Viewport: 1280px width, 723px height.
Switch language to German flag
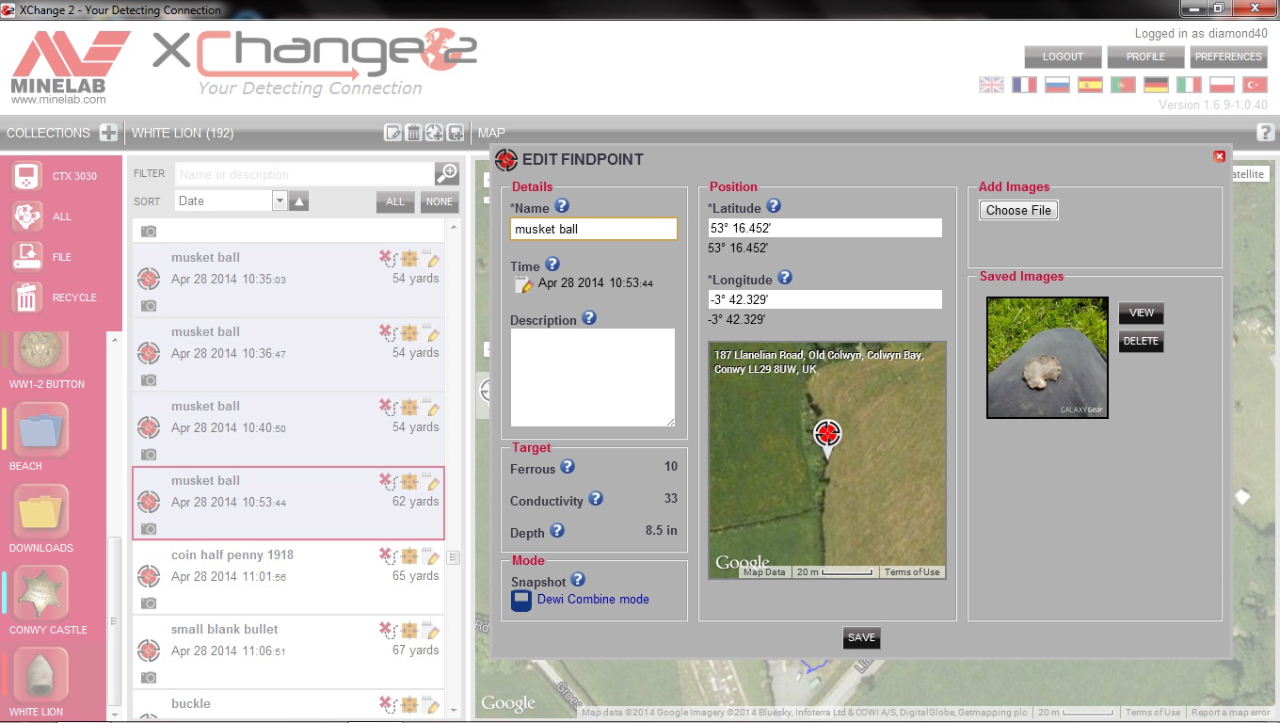1156,85
